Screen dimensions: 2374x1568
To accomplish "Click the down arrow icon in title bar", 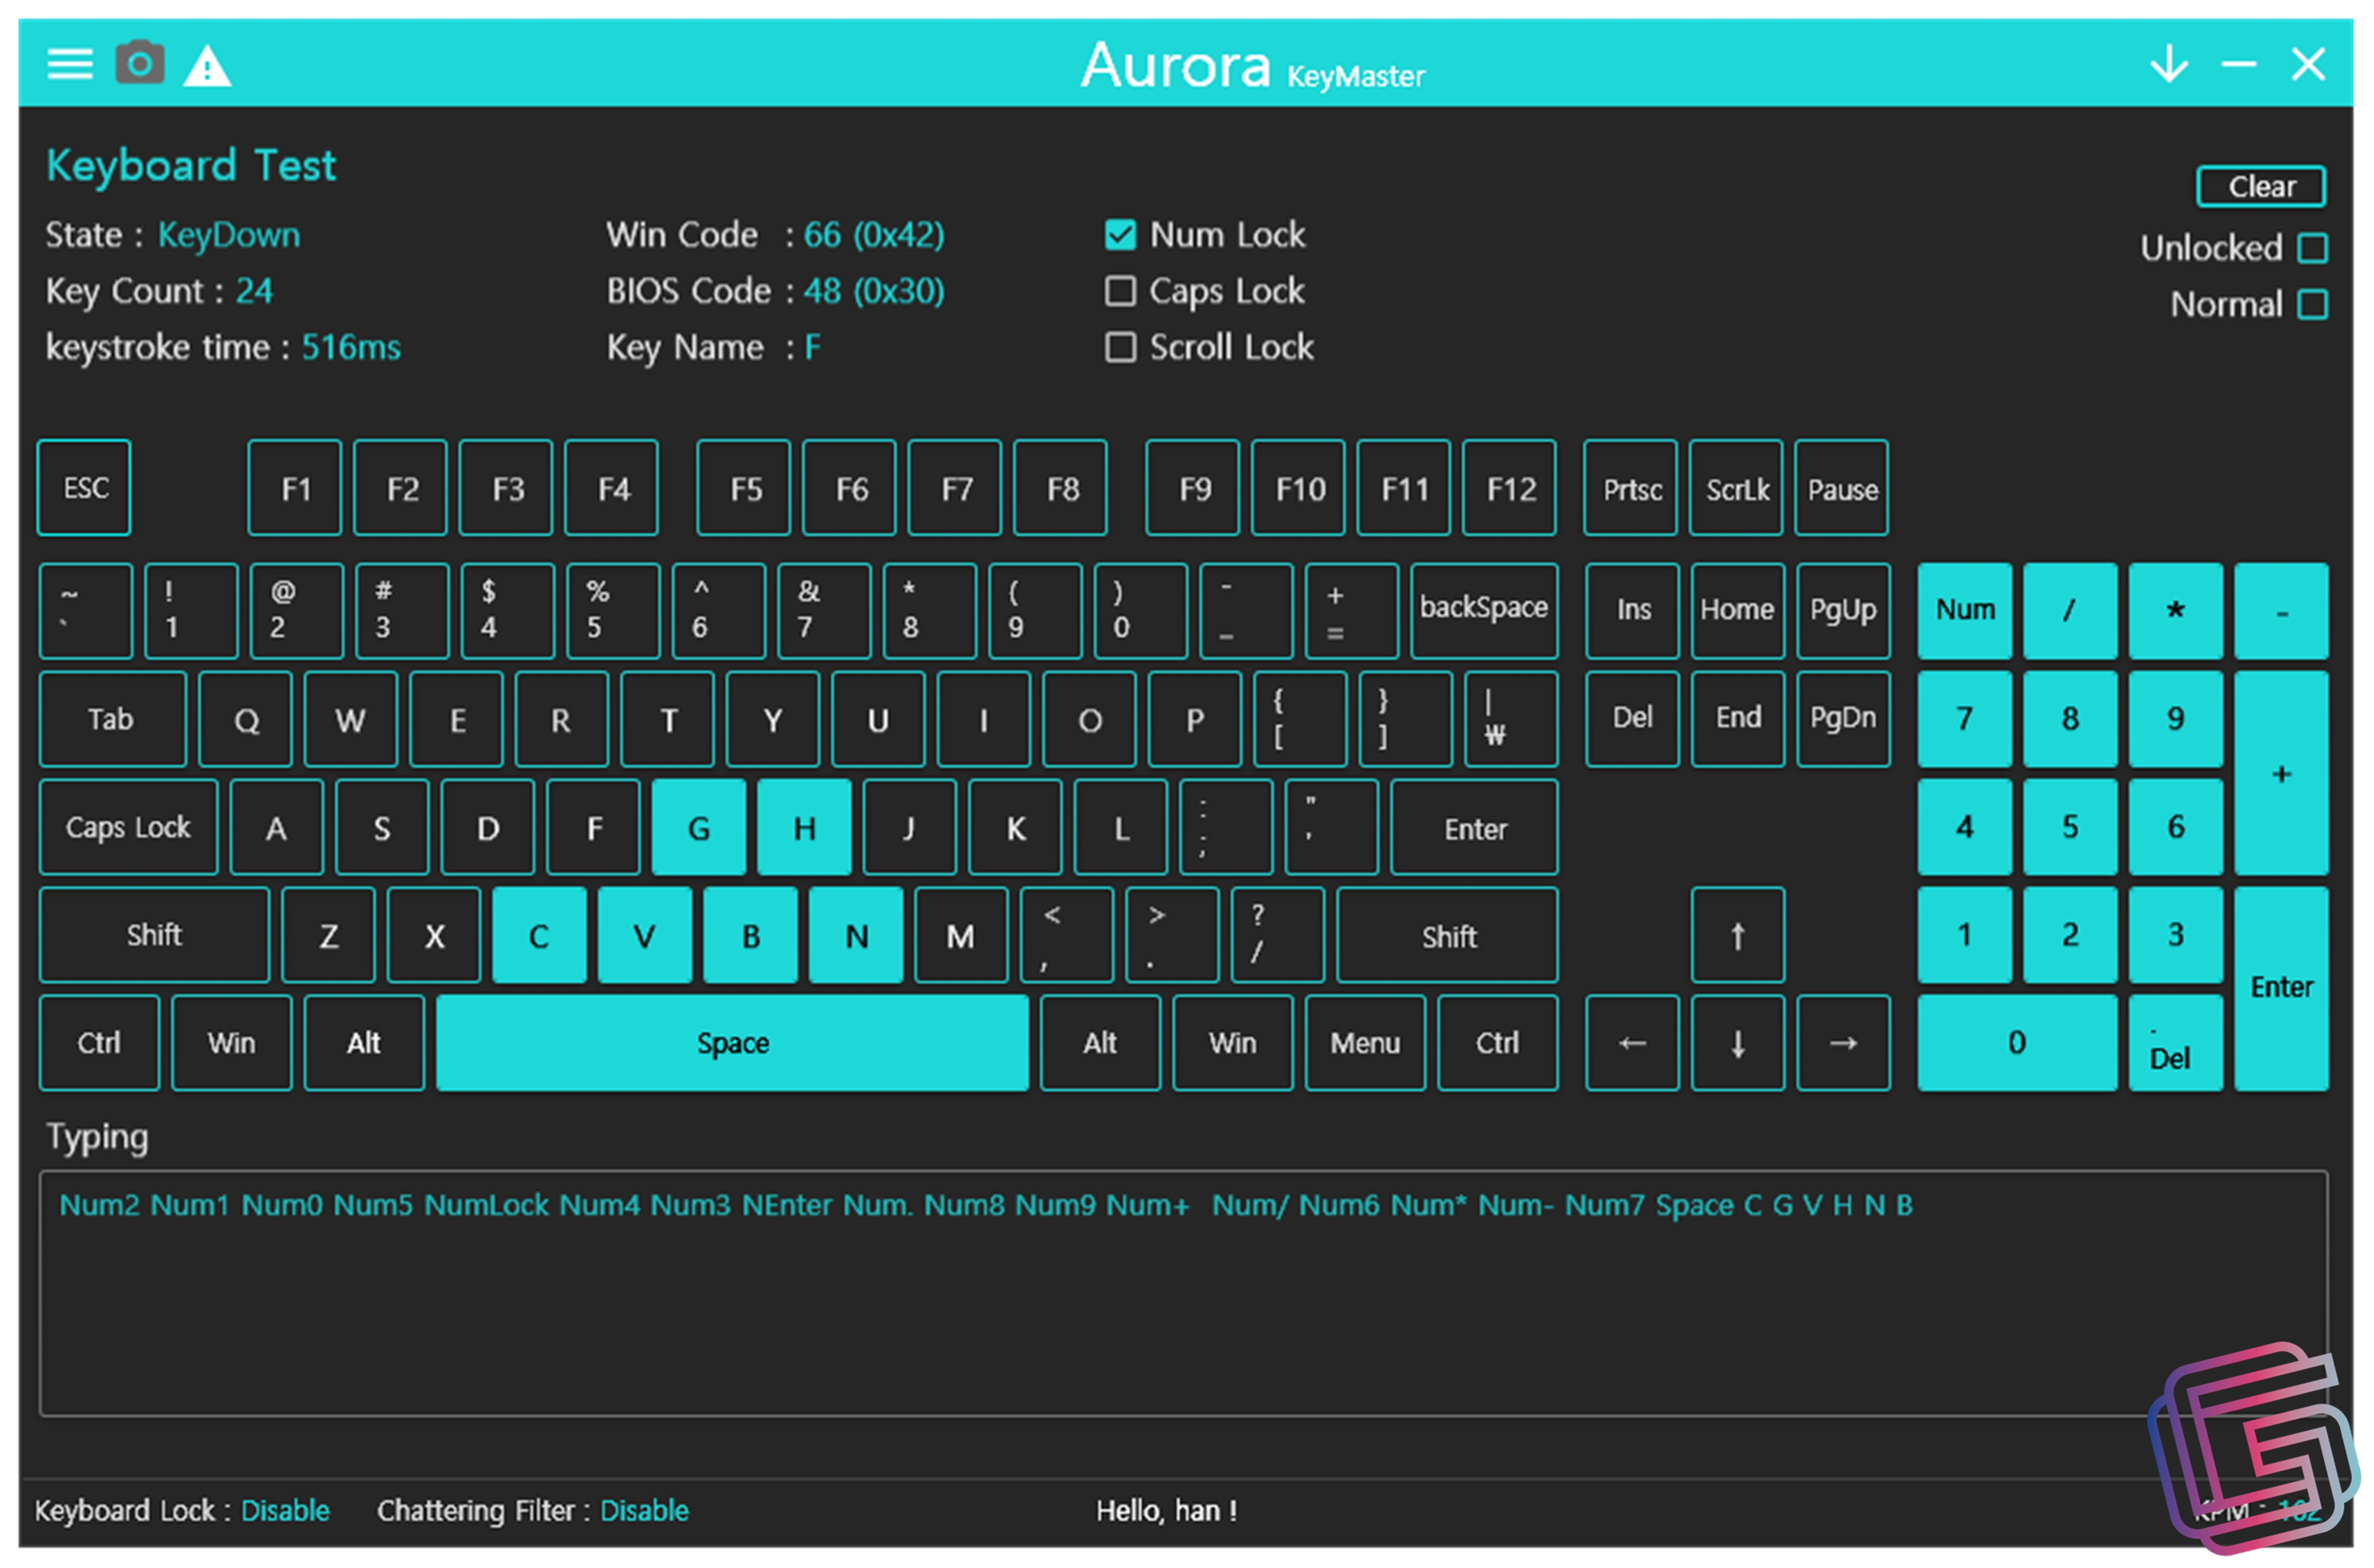I will 2168,63.
